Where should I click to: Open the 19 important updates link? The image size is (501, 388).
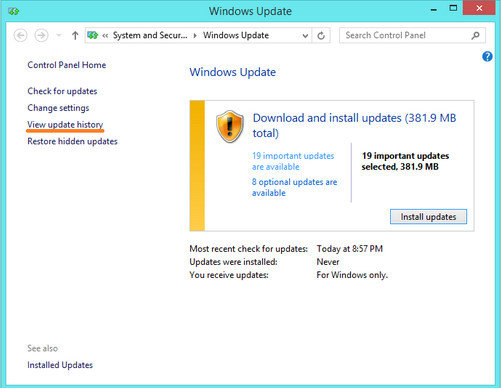click(293, 161)
